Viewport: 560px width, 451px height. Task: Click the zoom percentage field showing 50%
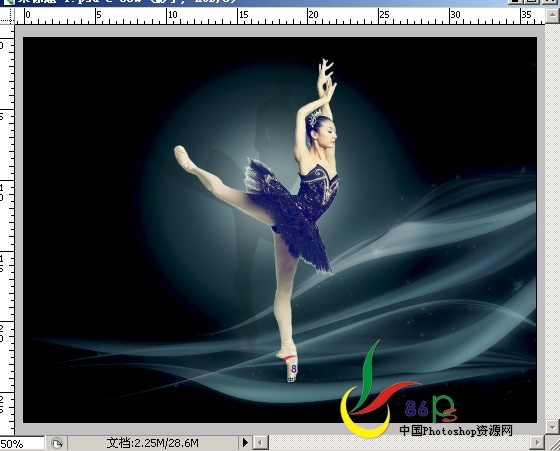(21, 444)
